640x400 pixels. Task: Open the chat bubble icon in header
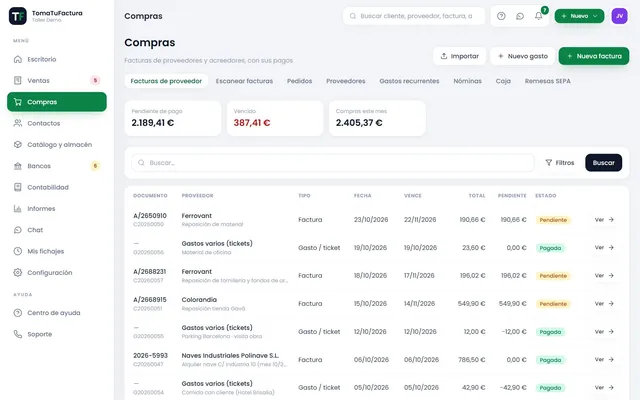520,16
